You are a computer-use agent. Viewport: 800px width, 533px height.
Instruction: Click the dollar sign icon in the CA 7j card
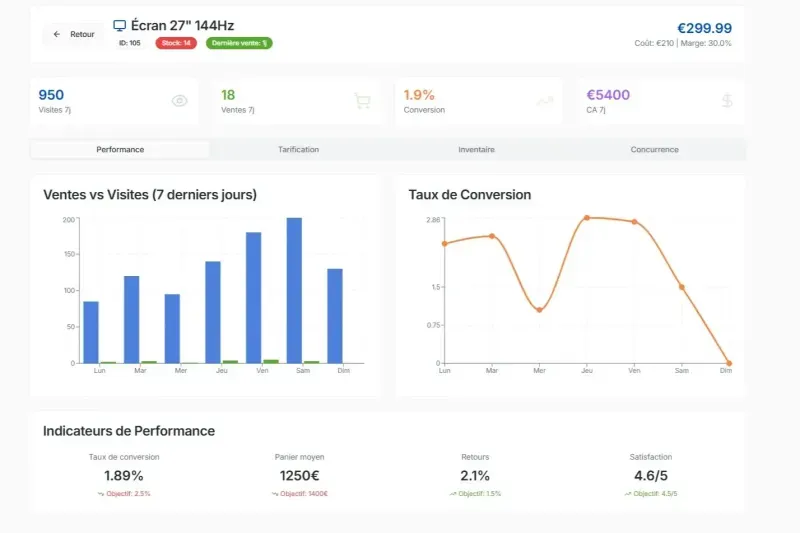tap(726, 101)
